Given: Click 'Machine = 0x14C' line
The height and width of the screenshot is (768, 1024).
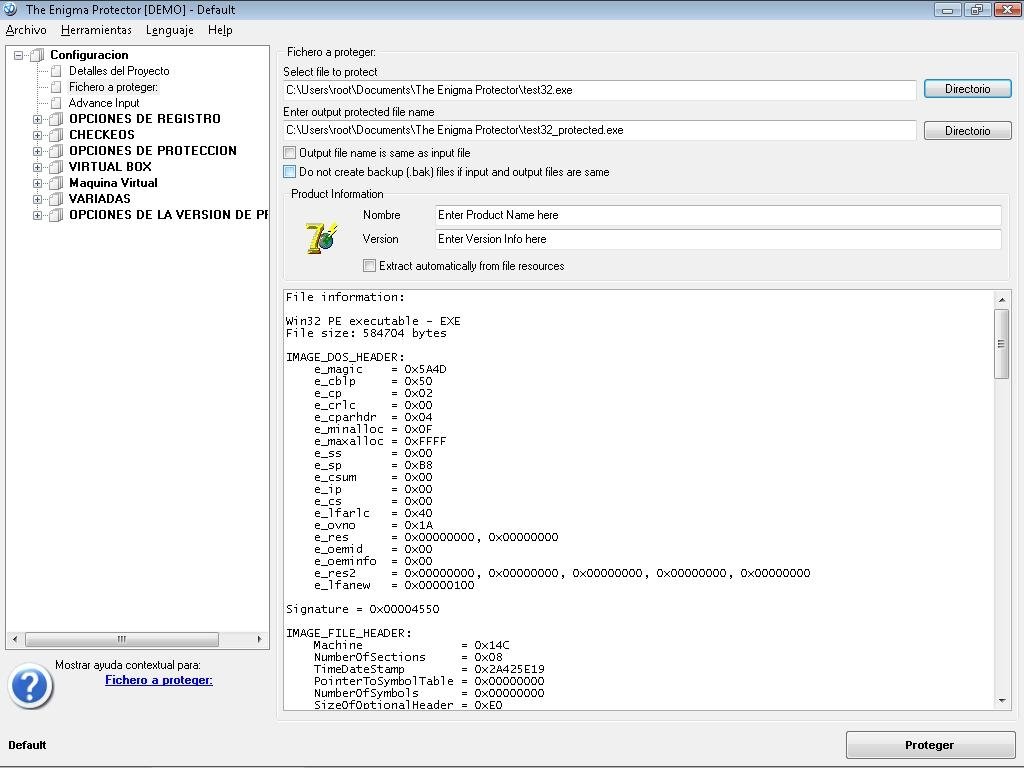Looking at the screenshot, I should tap(411, 645).
